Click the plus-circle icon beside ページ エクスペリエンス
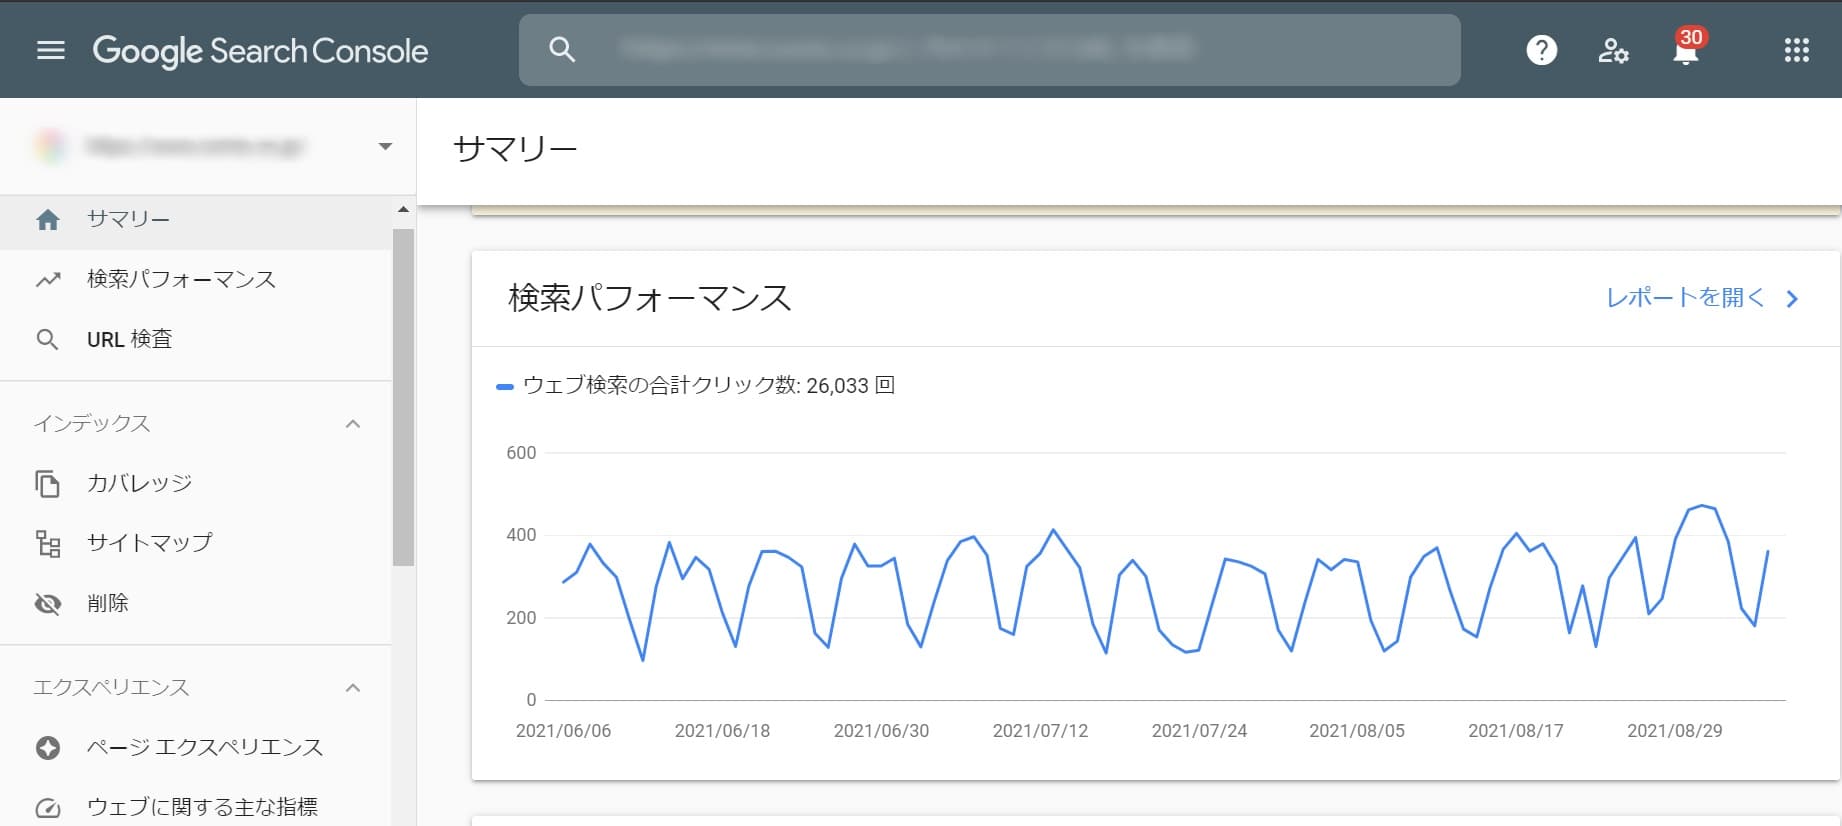The image size is (1842, 826). tap(48, 748)
